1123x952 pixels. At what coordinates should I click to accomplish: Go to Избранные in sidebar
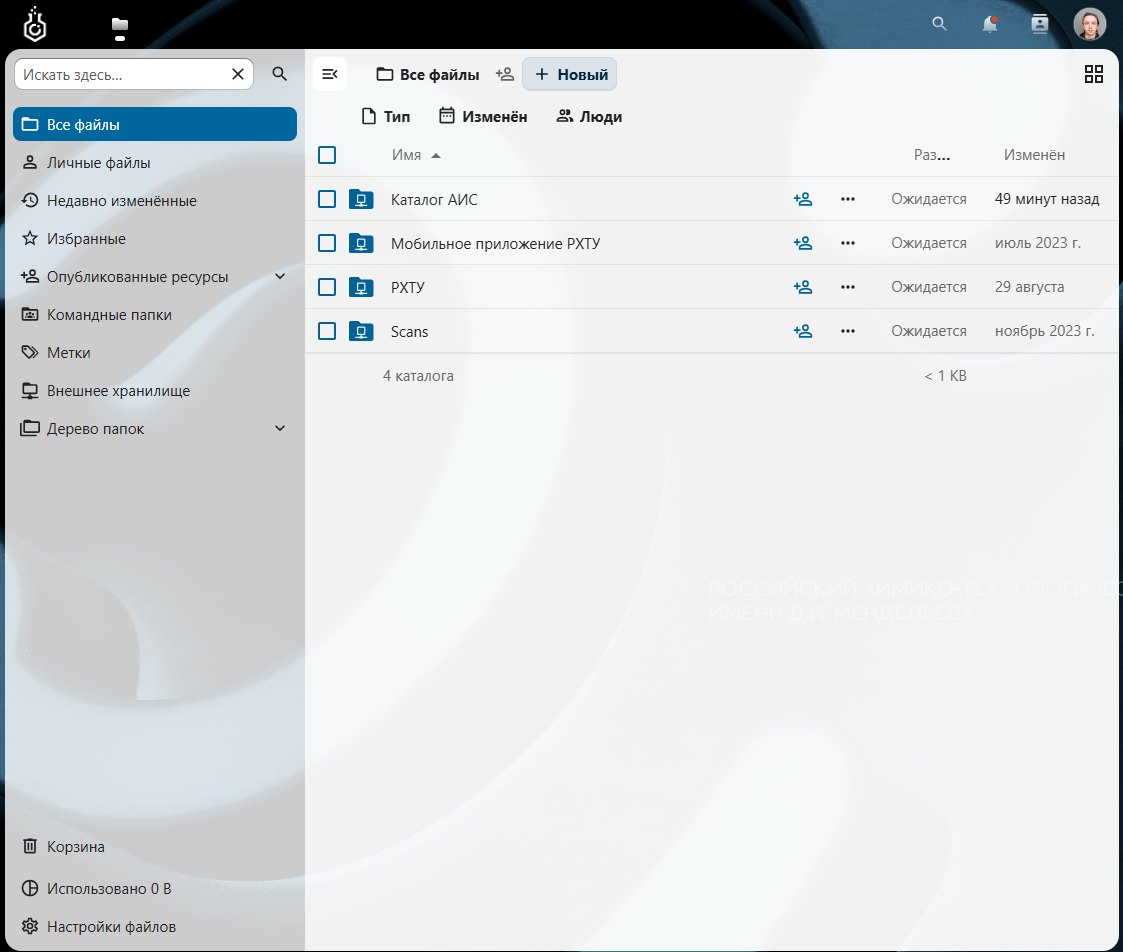click(x=86, y=239)
